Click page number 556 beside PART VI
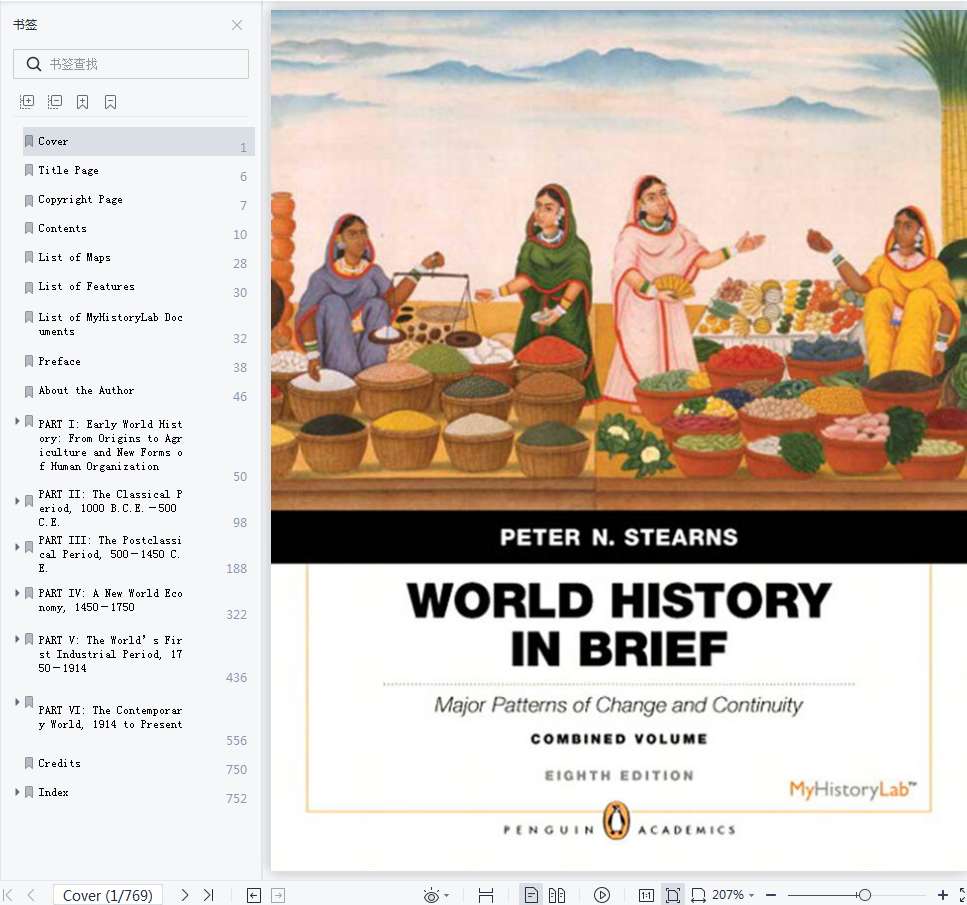The image size is (967, 905). tap(236, 741)
